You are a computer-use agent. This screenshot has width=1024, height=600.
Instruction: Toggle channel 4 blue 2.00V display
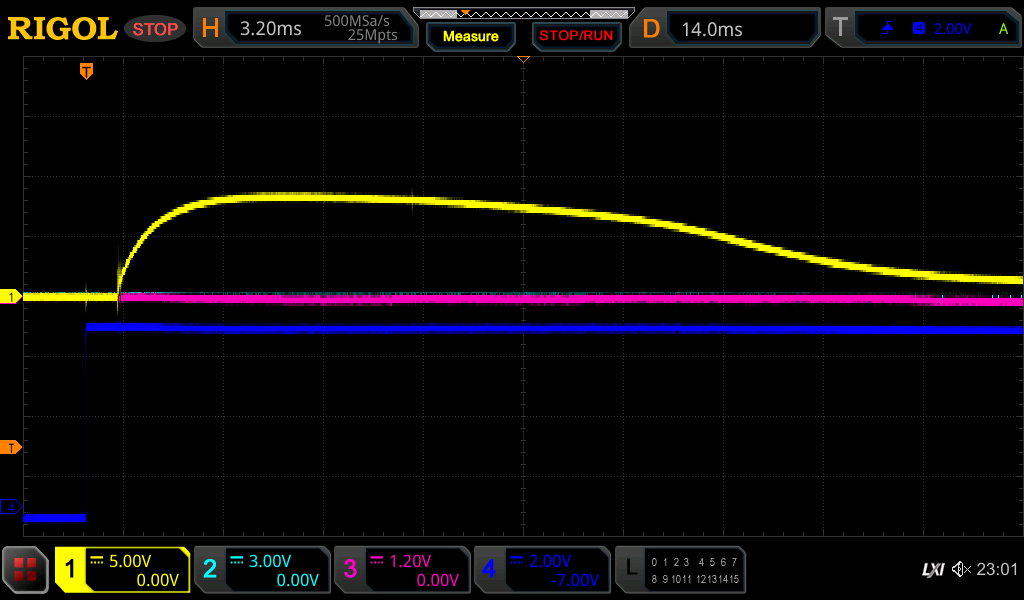(542, 570)
